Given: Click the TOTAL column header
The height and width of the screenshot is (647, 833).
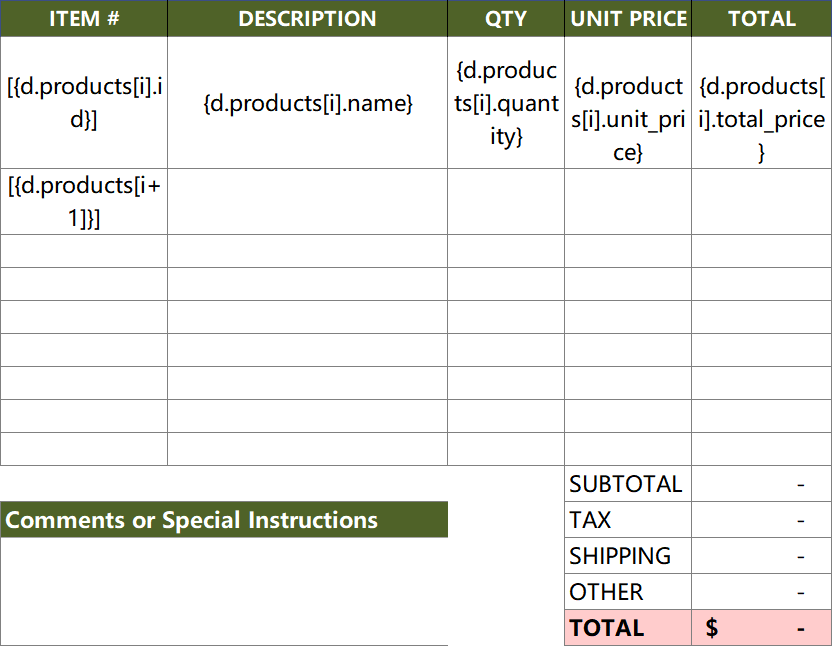Looking at the screenshot, I should point(761,19).
